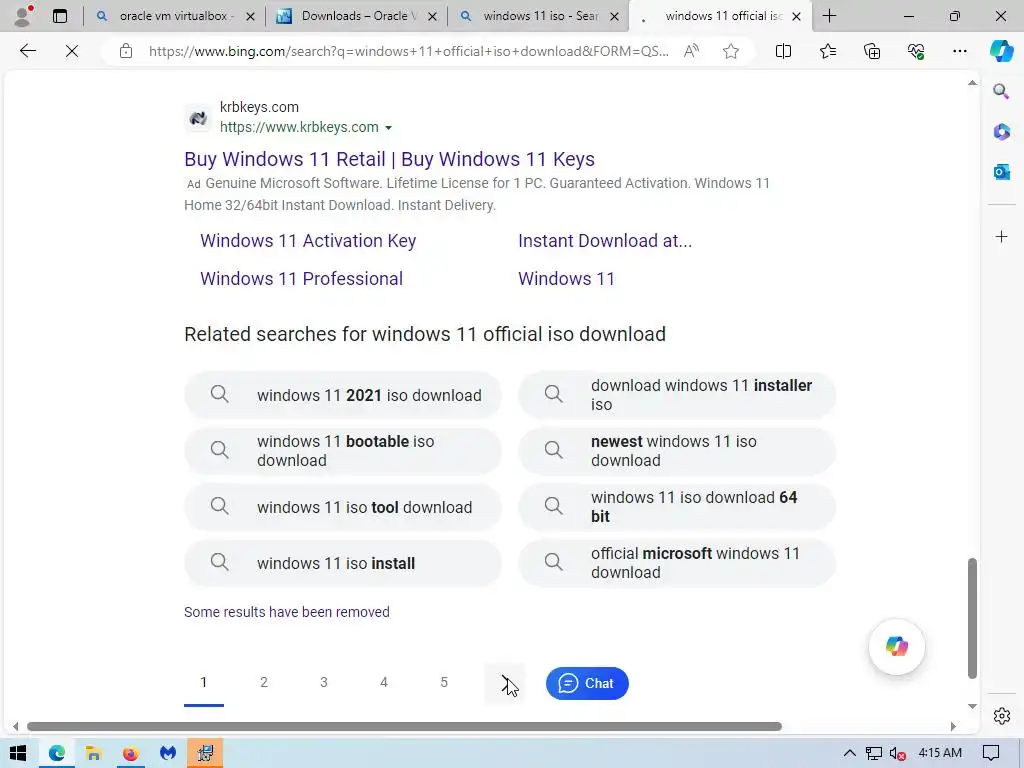
Task: Click the network tray icon
Action: coord(873,754)
